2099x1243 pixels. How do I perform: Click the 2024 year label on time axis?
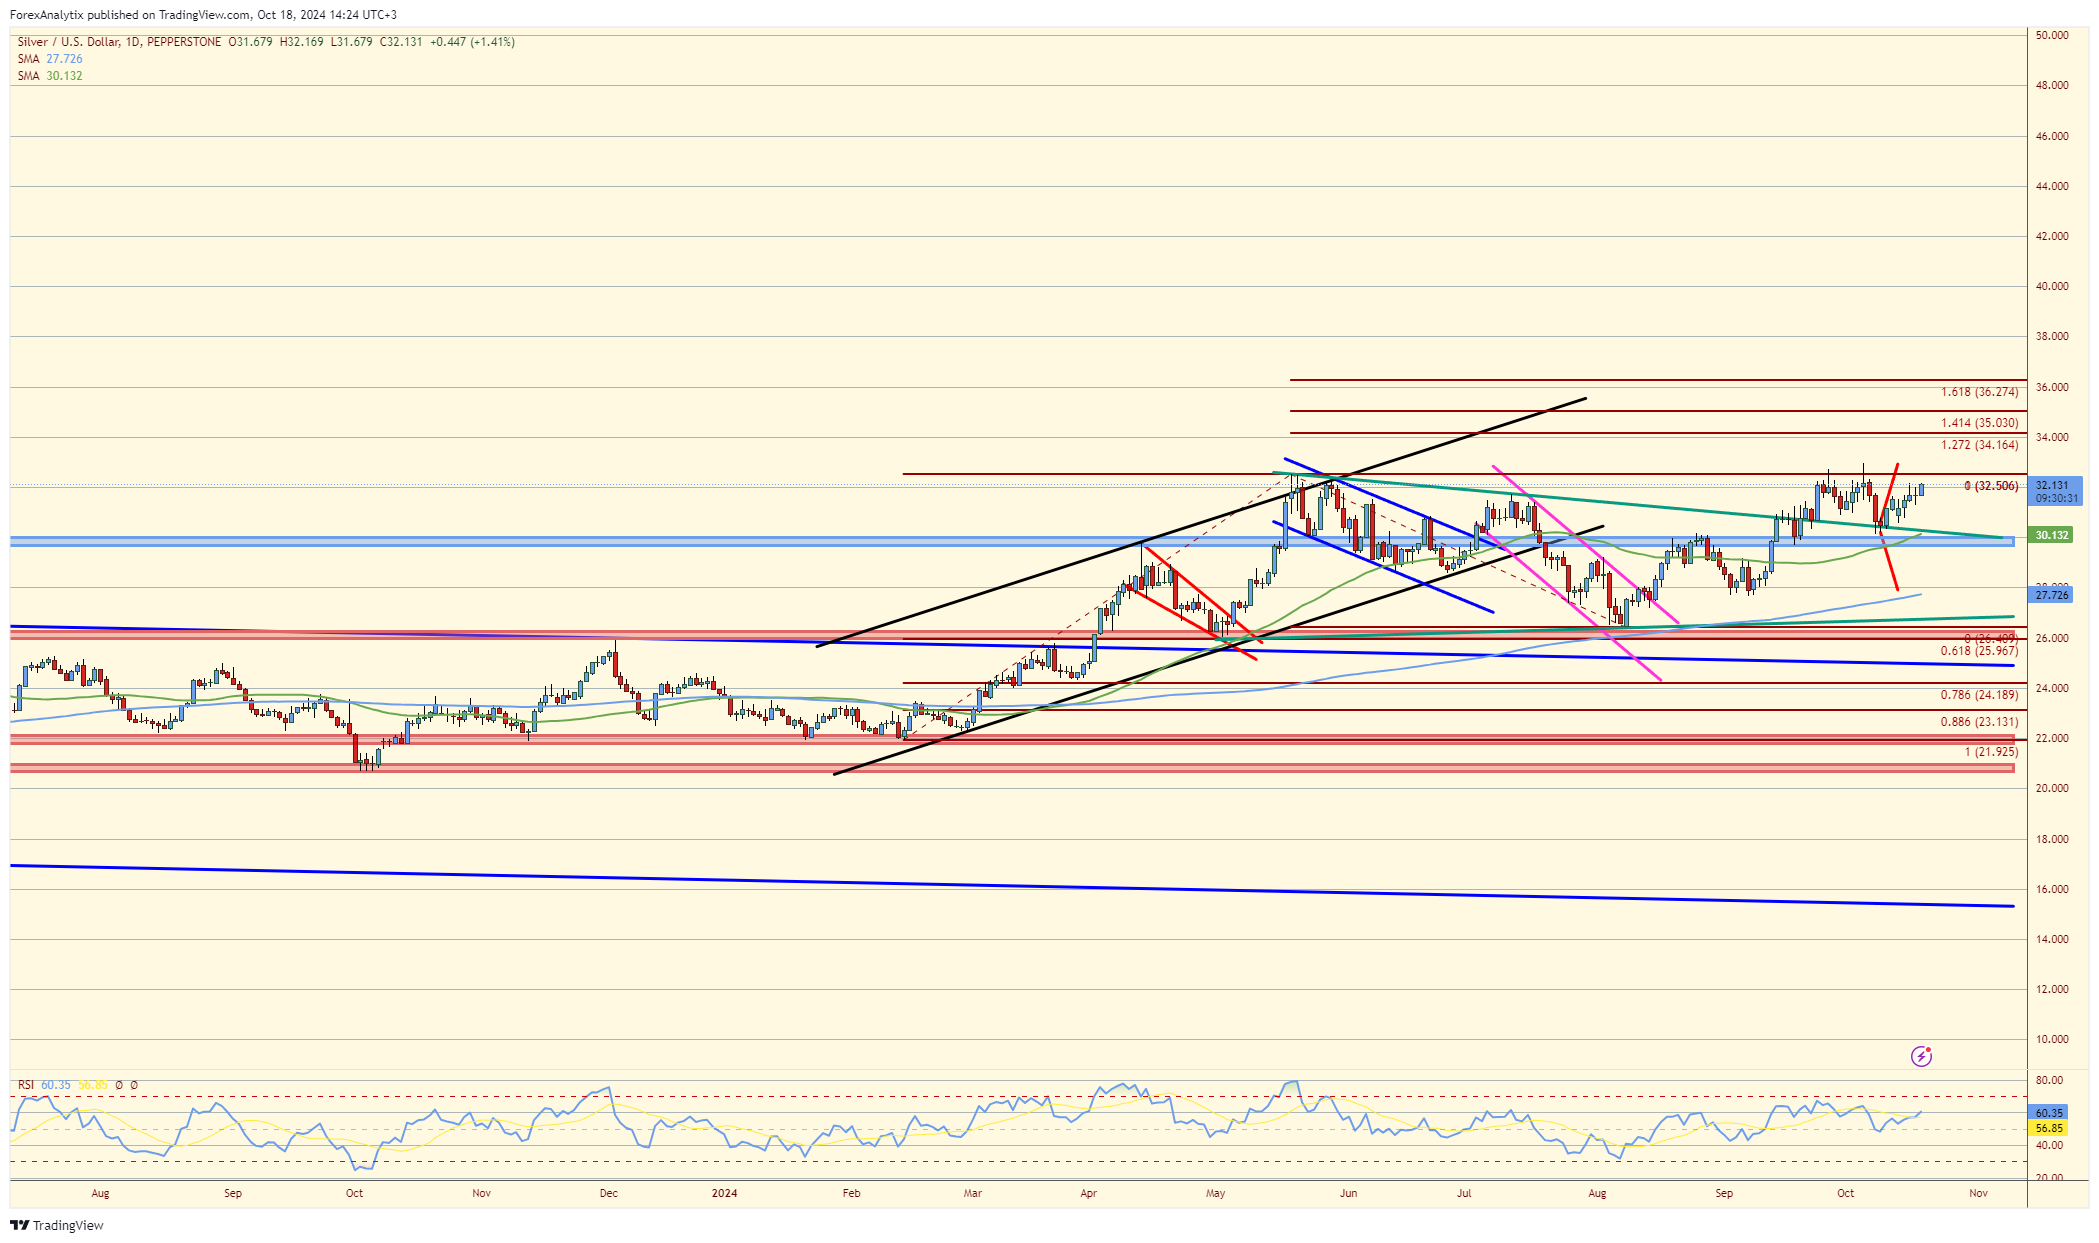(x=724, y=1193)
